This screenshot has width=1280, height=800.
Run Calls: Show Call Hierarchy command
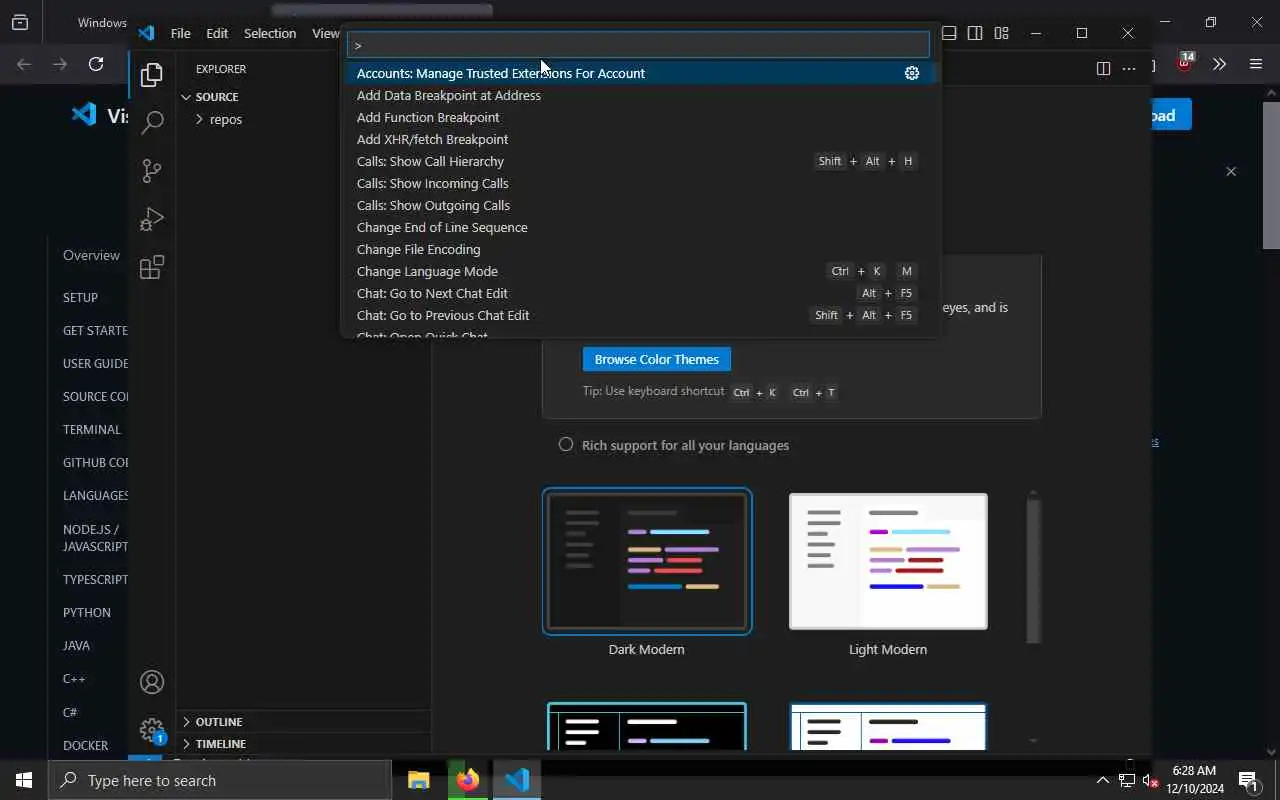[x=639, y=161]
